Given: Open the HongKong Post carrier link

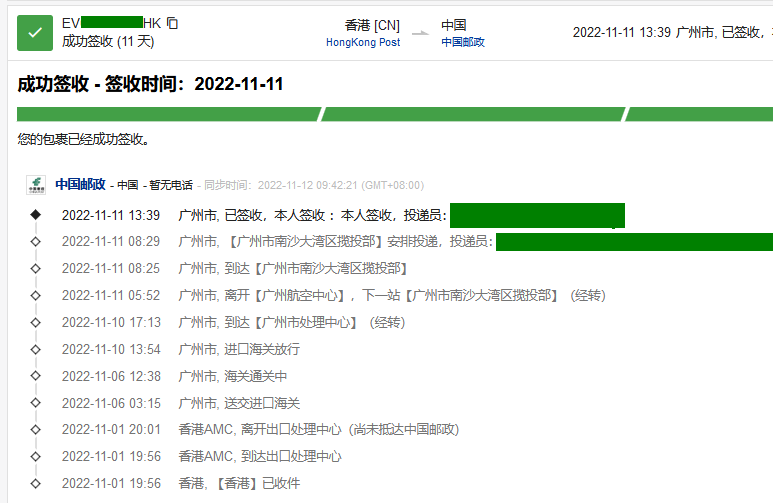Looking at the screenshot, I should tap(362, 43).
